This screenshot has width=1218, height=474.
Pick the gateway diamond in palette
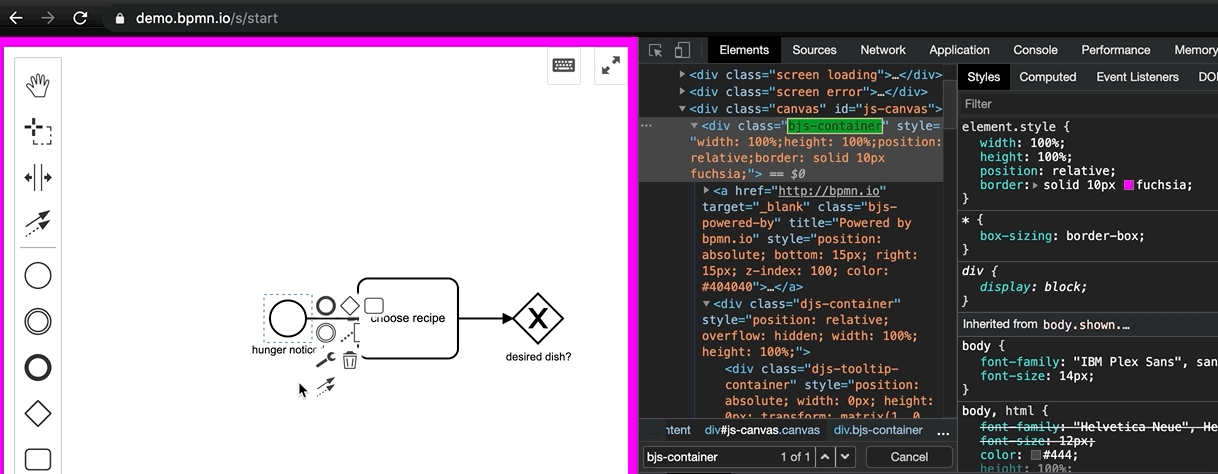point(38,413)
